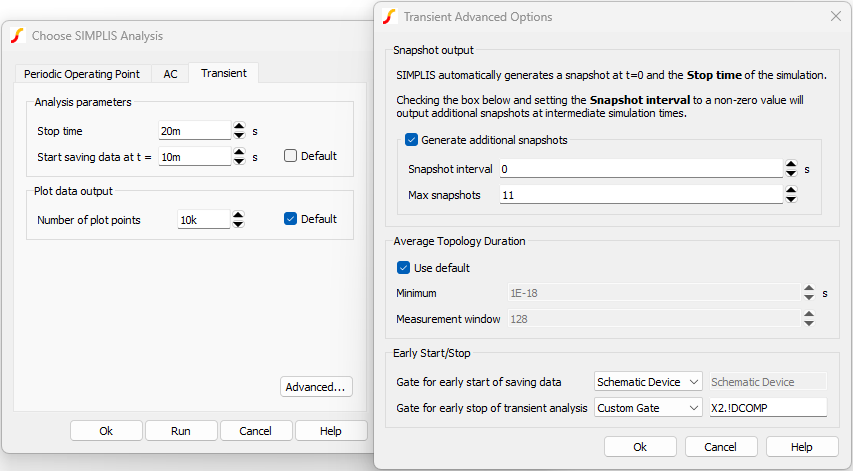Uncheck Default for number of plot points

[291, 219]
